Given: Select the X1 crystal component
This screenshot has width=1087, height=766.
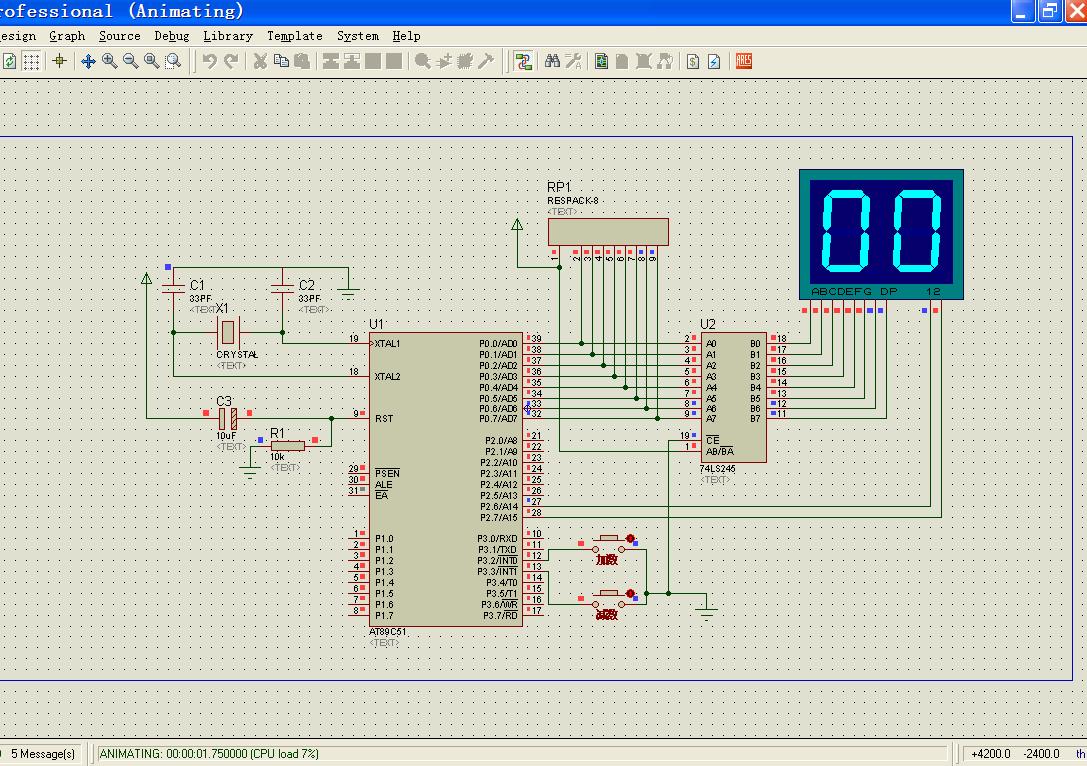Looking at the screenshot, I should pyautogui.click(x=227, y=333).
